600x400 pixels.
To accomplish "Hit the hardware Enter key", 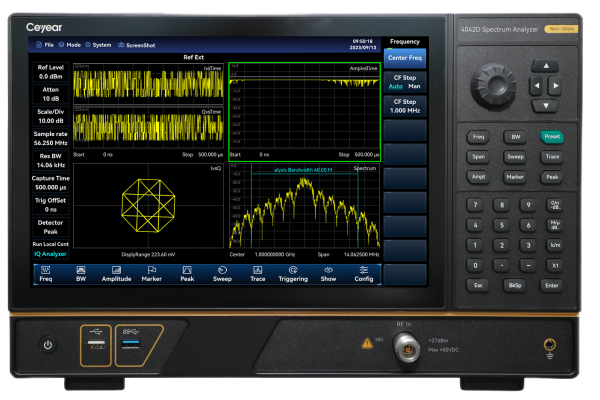I will [552, 286].
